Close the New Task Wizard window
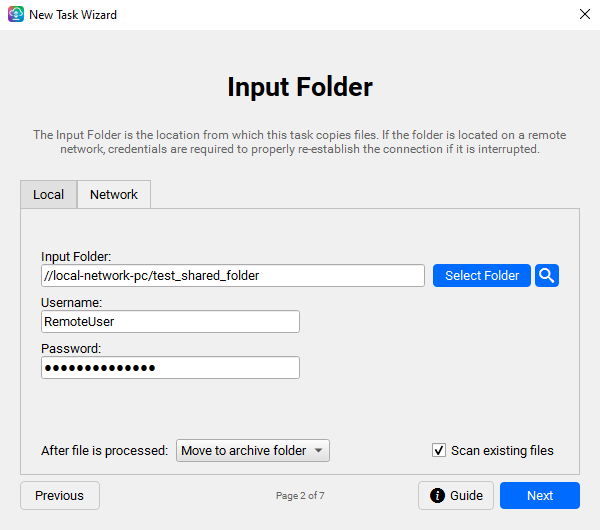Viewport: 600px width, 530px height. tap(585, 15)
